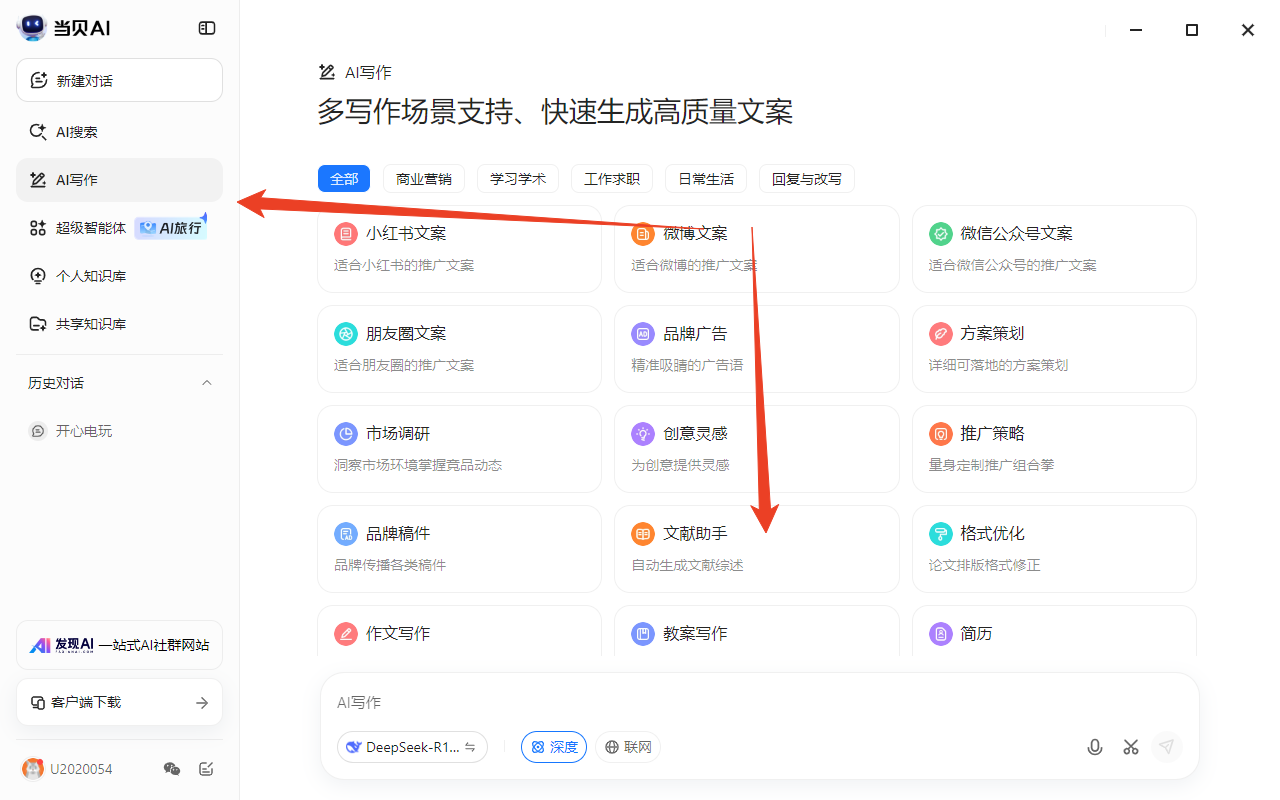
Task: Collapse the sidebar with the panel icon
Action: [x=207, y=28]
